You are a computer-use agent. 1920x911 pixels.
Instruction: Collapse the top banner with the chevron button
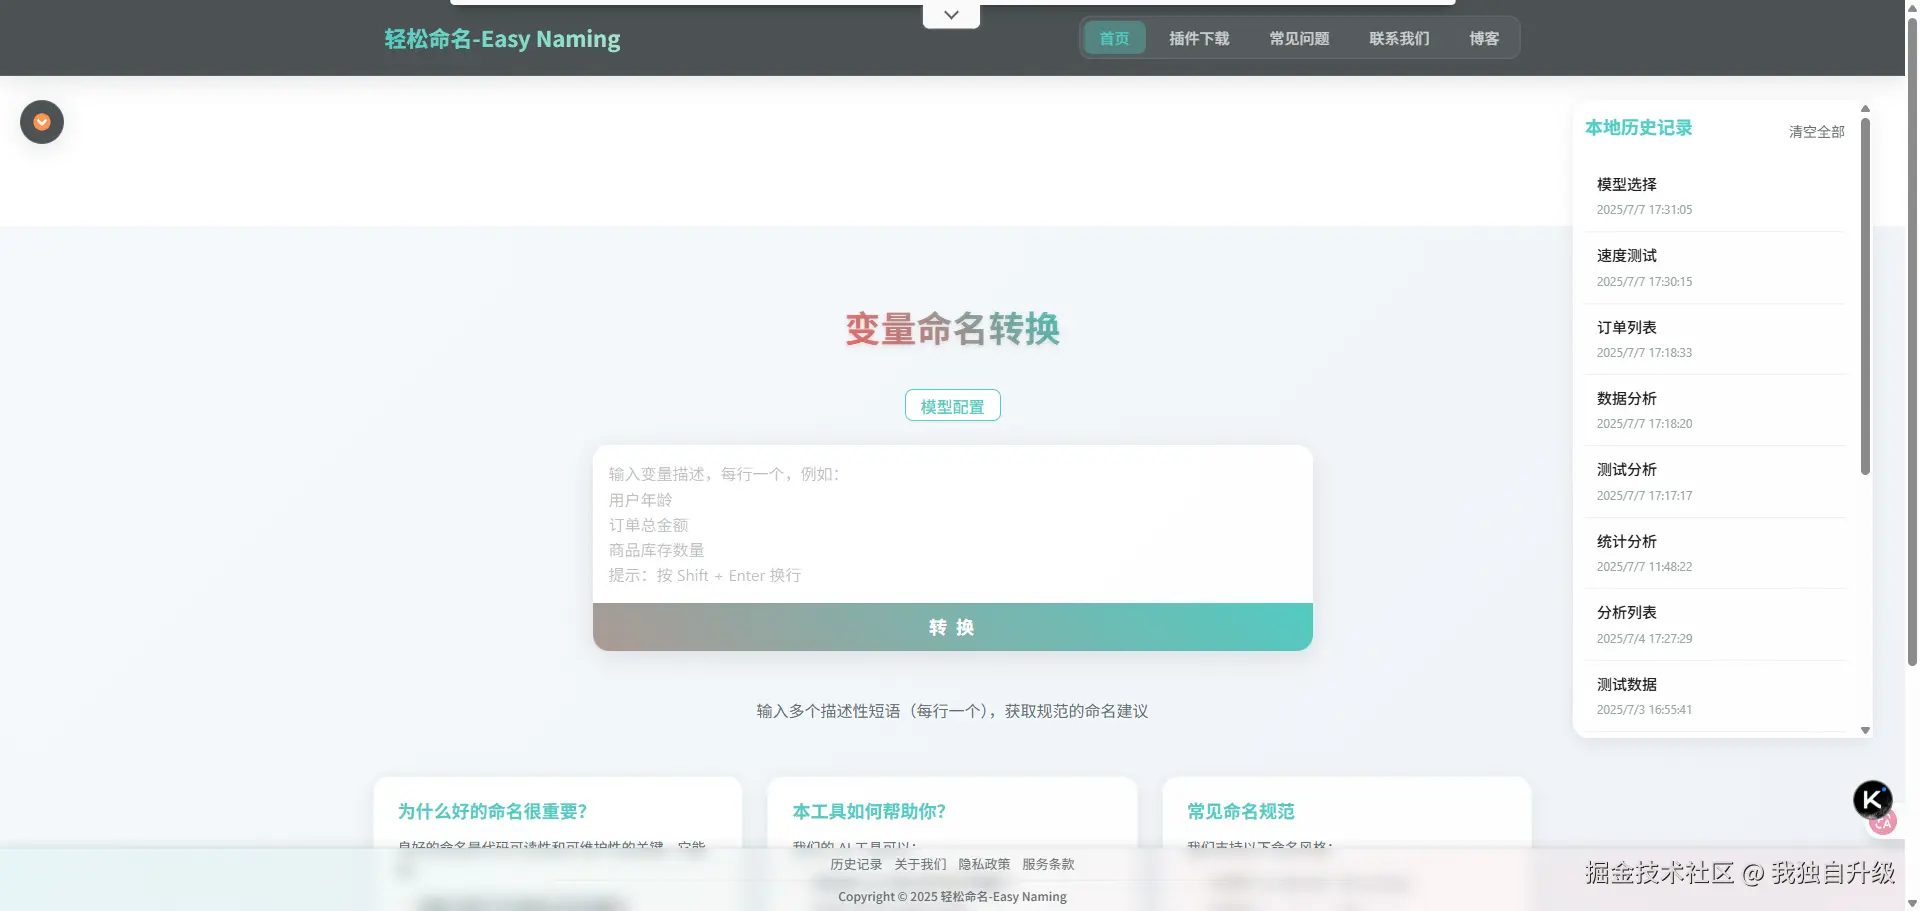coord(950,14)
